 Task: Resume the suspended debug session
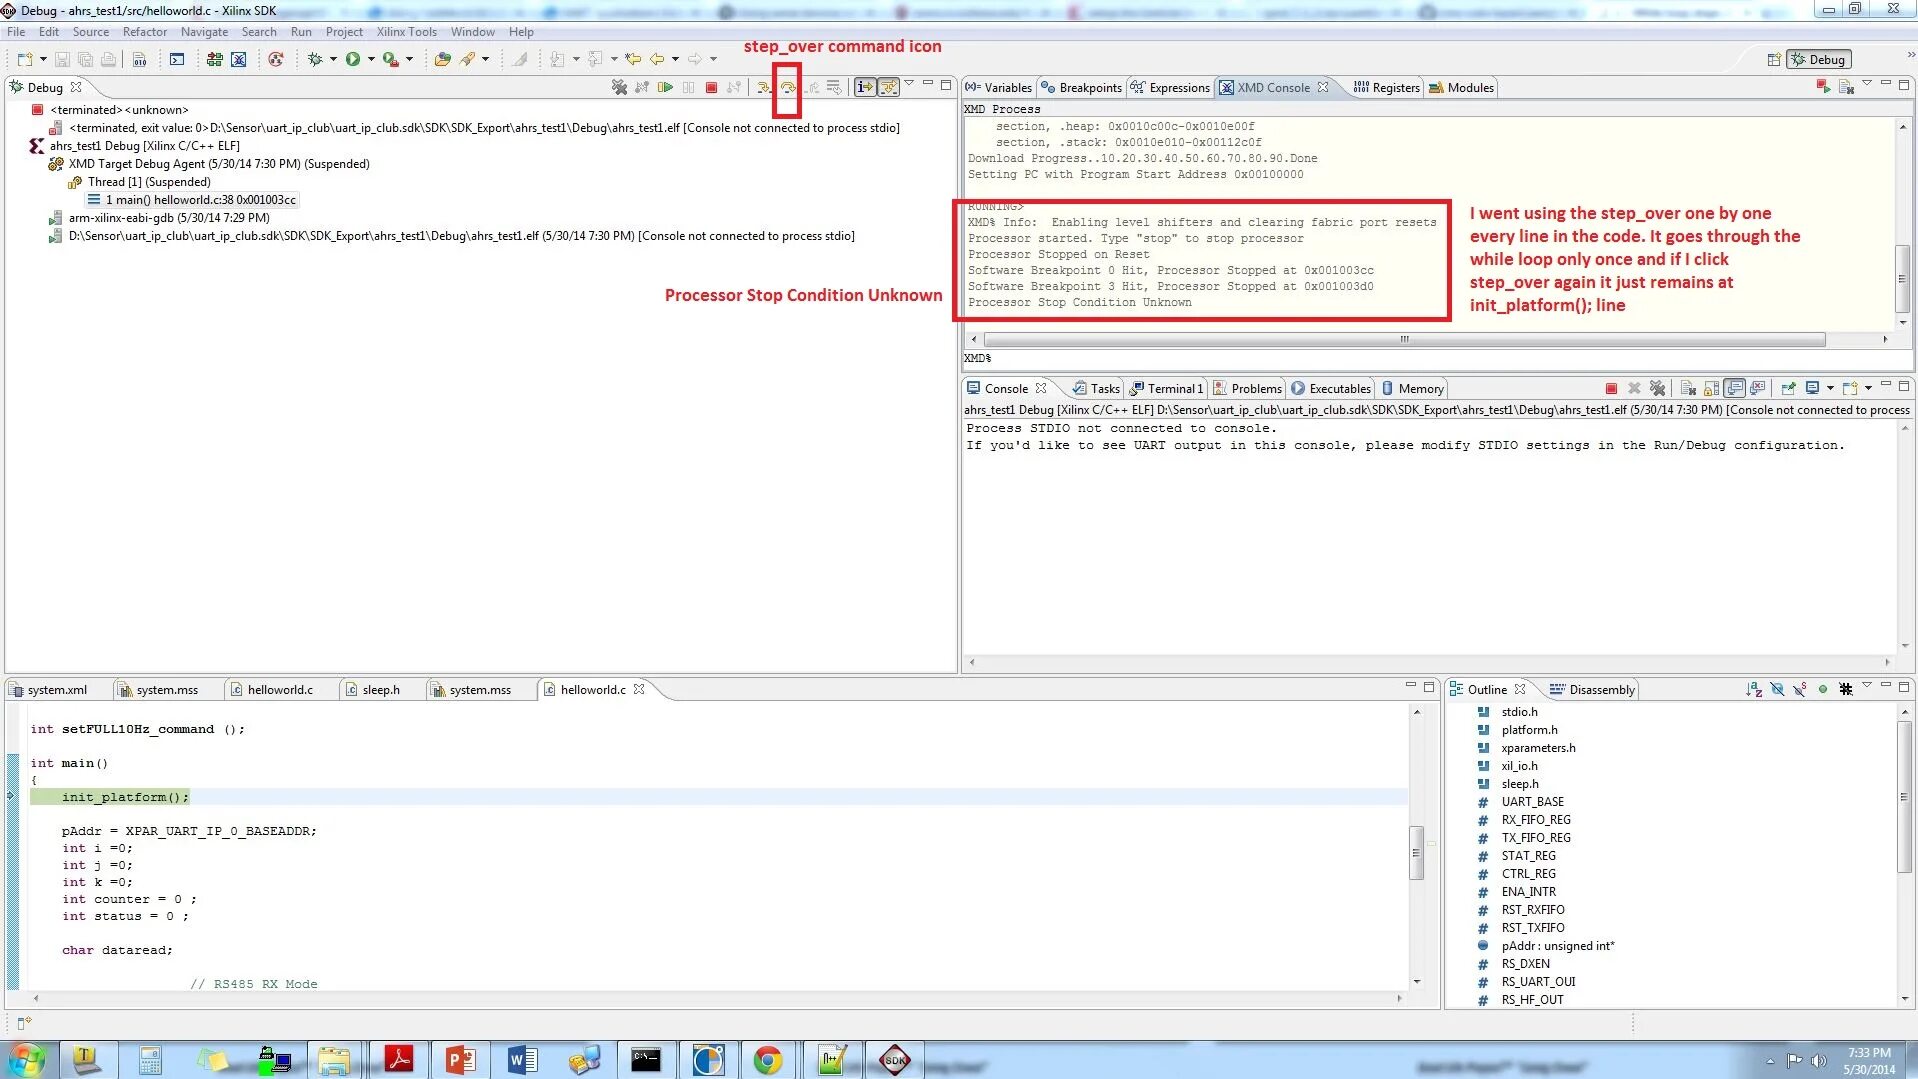pos(665,88)
